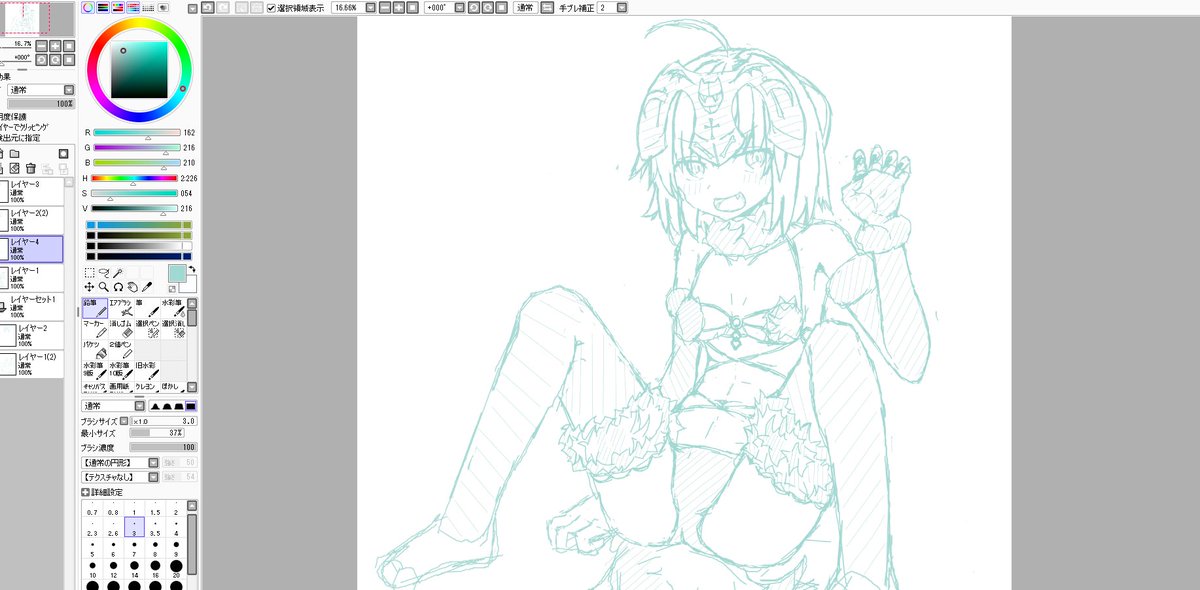Choose the magic wand tool
The width and height of the screenshot is (1200, 590).
coord(118,272)
